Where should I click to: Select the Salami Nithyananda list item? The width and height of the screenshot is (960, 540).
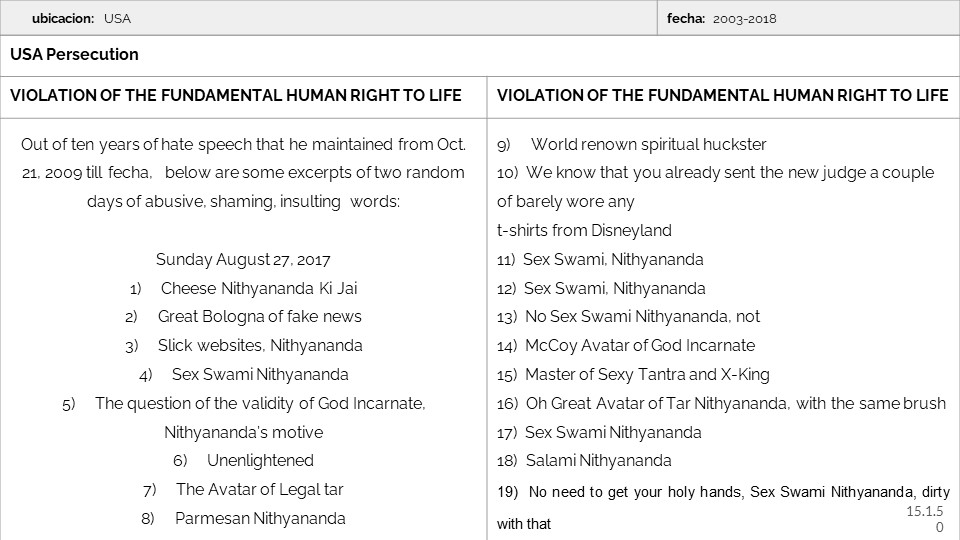tap(597, 461)
